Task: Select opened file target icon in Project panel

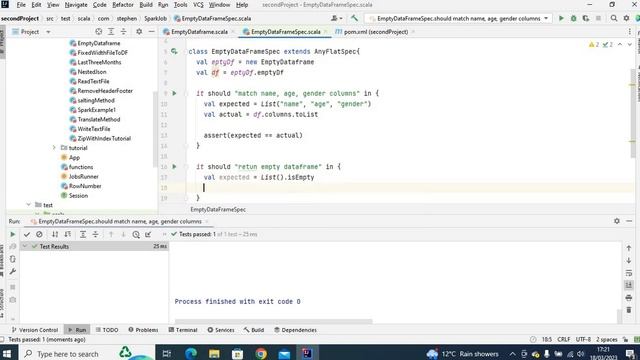Action: 98,31
